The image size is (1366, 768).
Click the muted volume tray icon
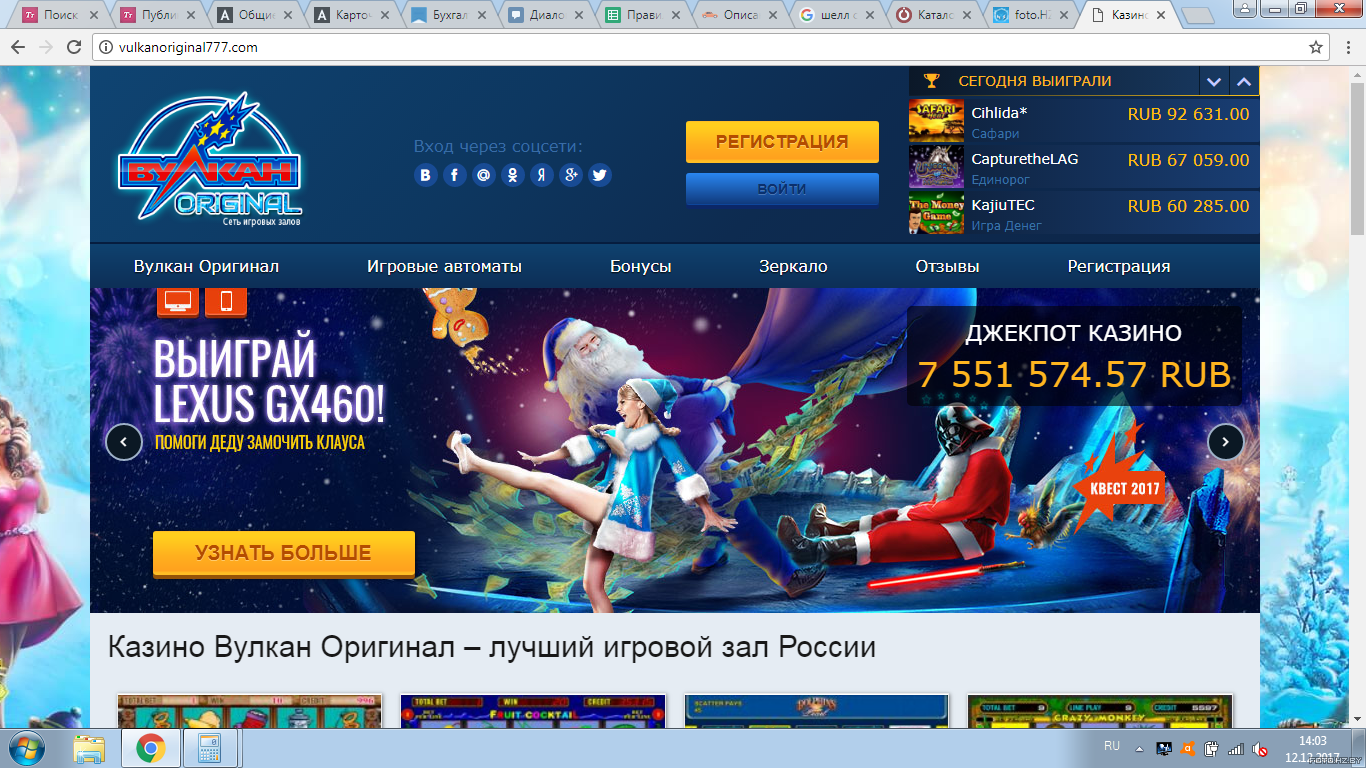click(x=1260, y=749)
